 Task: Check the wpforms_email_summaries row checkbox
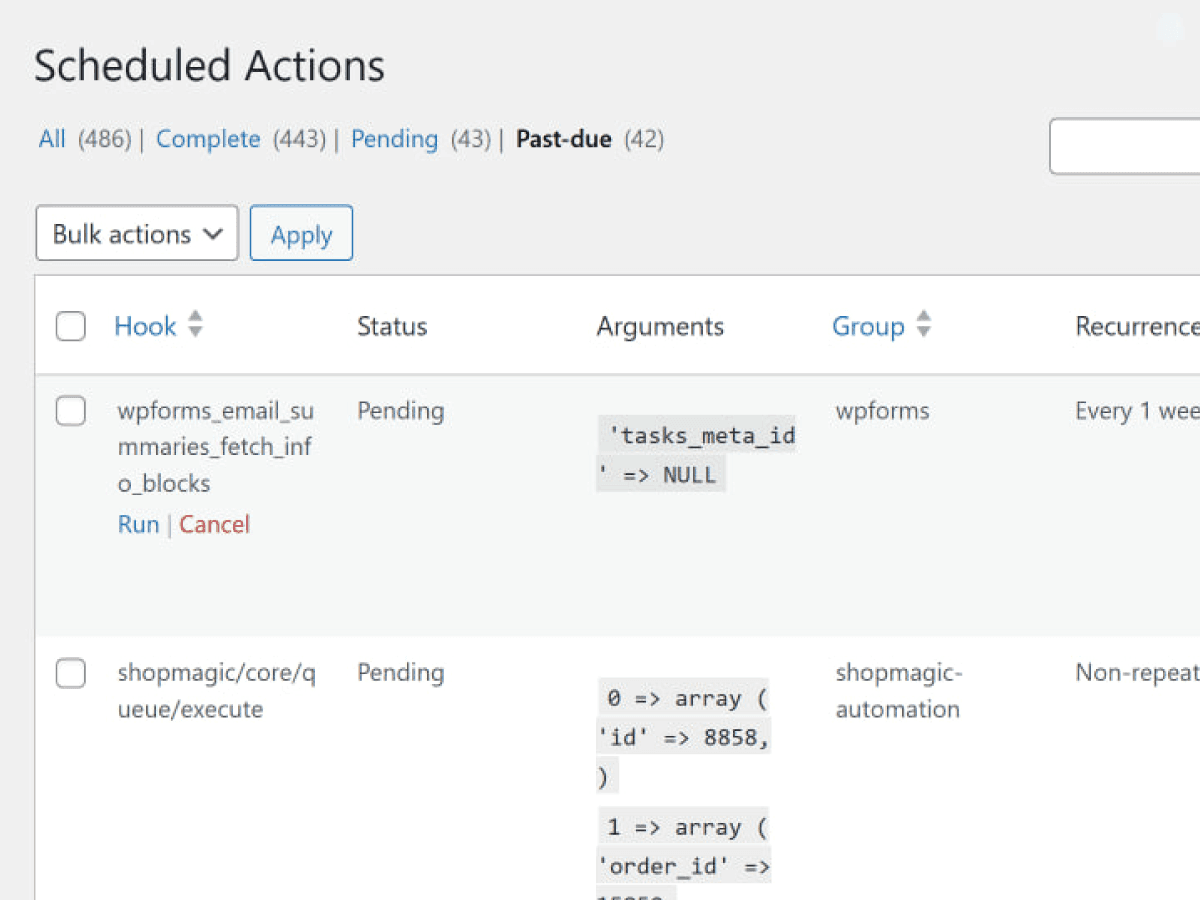click(70, 411)
